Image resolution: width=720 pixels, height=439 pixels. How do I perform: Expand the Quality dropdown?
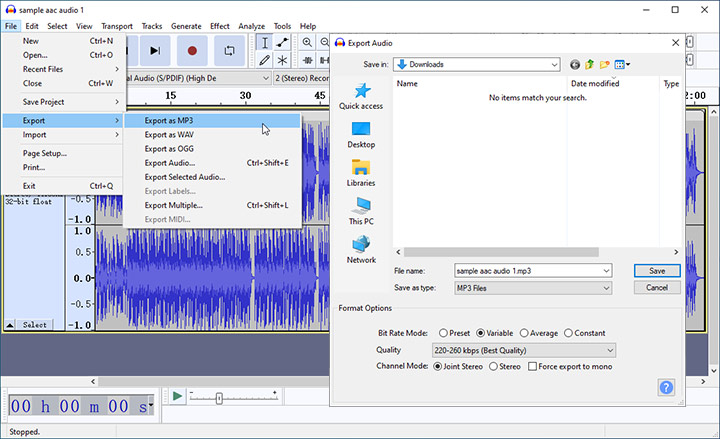524,350
